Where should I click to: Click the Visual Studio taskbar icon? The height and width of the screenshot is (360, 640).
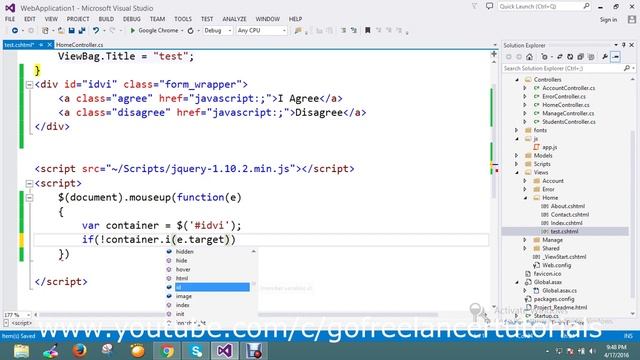(225, 351)
